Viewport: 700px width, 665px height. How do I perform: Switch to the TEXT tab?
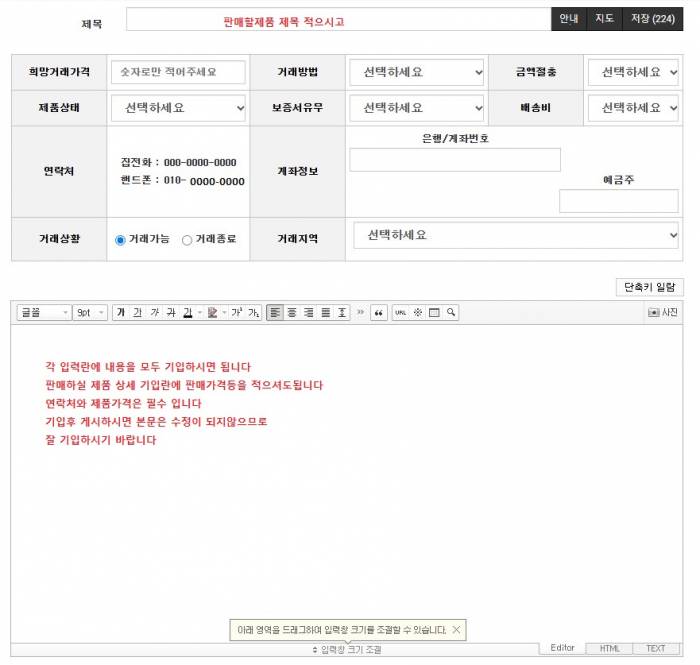point(656,648)
